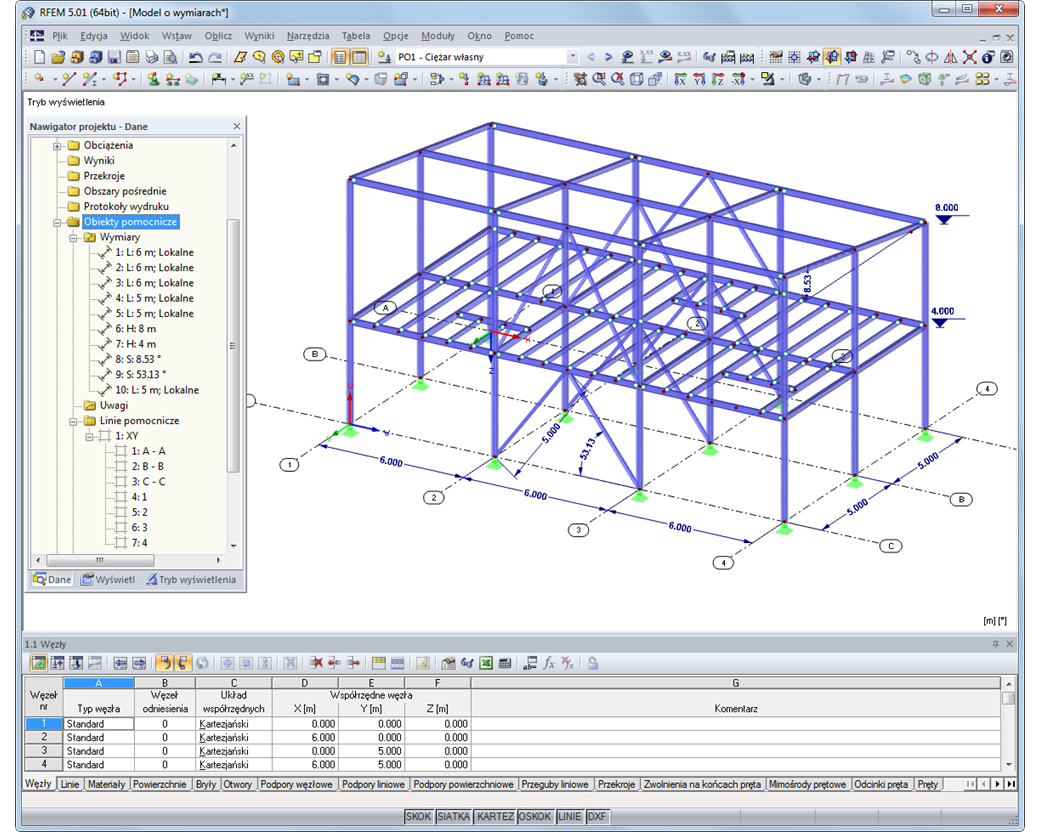Click the zoom window magnifier icon
Viewport: 1040px width, 832px height.
(599, 79)
